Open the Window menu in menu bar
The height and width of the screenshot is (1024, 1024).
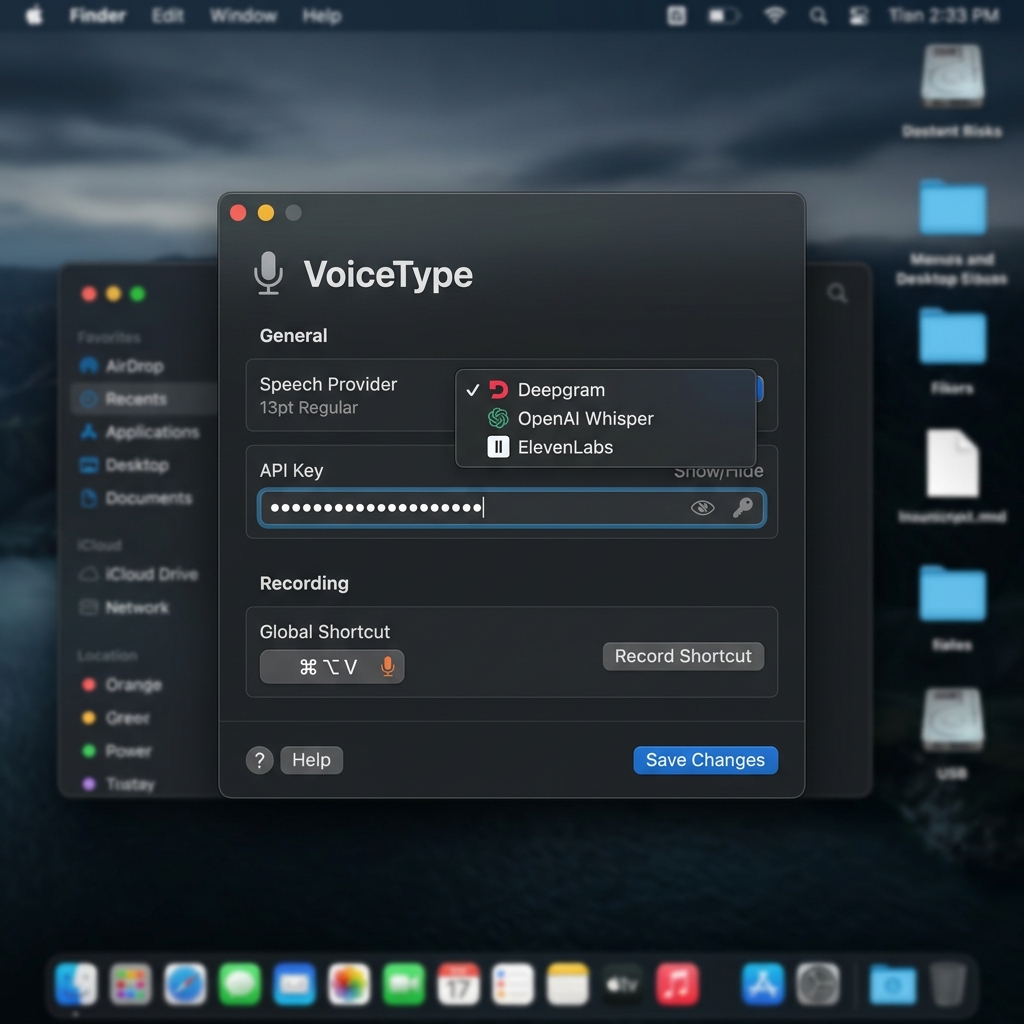click(x=243, y=15)
